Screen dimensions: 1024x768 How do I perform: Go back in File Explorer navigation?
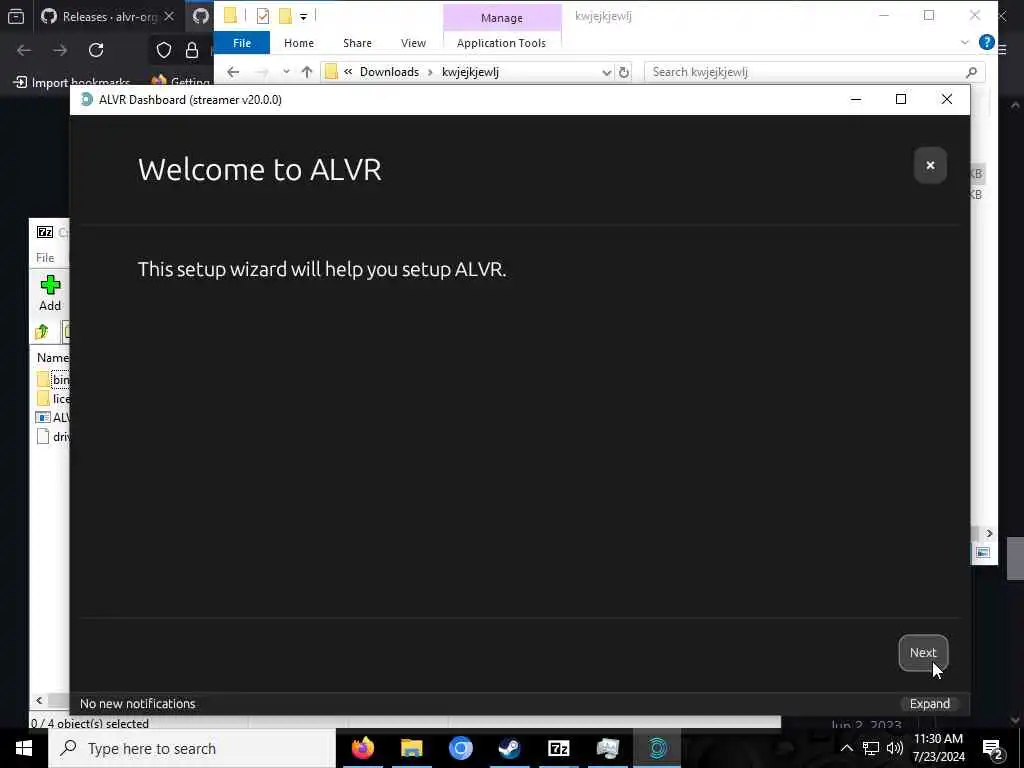click(233, 72)
